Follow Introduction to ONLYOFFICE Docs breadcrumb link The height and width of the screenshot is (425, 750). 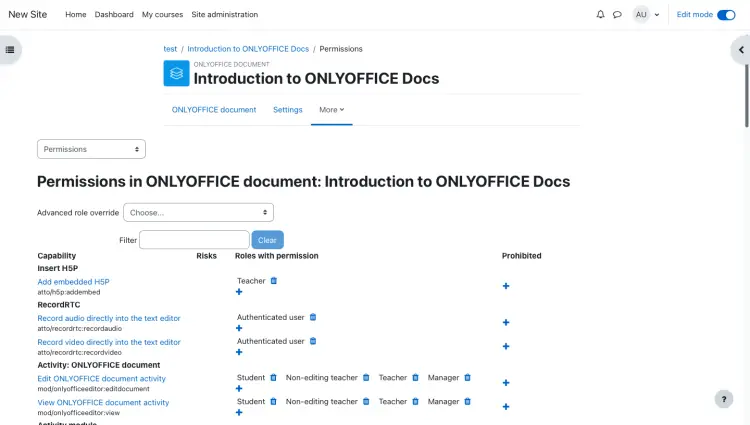[x=248, y=49]
